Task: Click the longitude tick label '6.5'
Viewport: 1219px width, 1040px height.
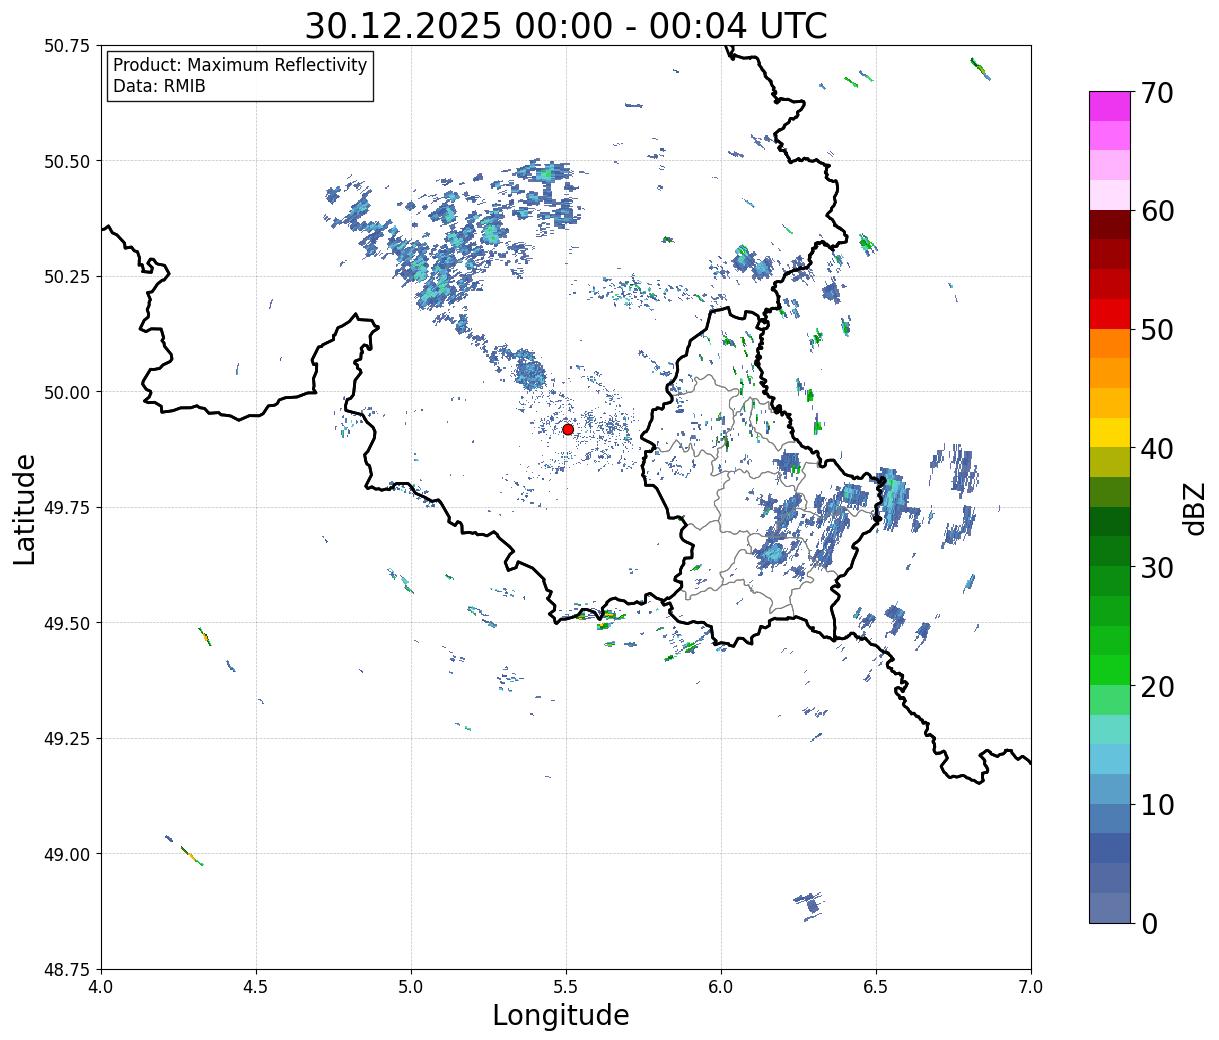Action: [x=876, y=987]
